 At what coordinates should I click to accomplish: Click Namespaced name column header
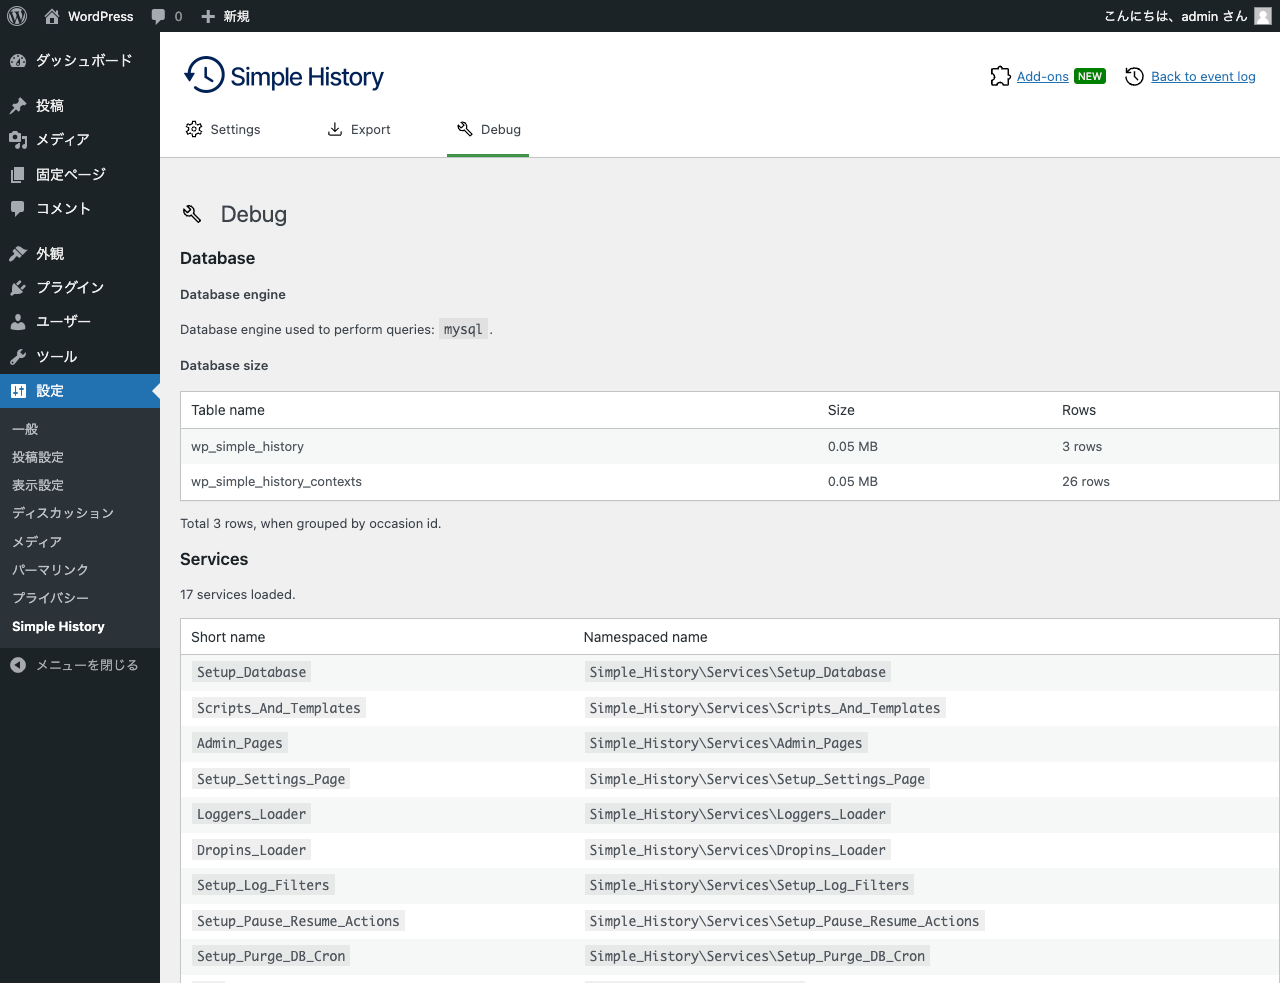645,637
